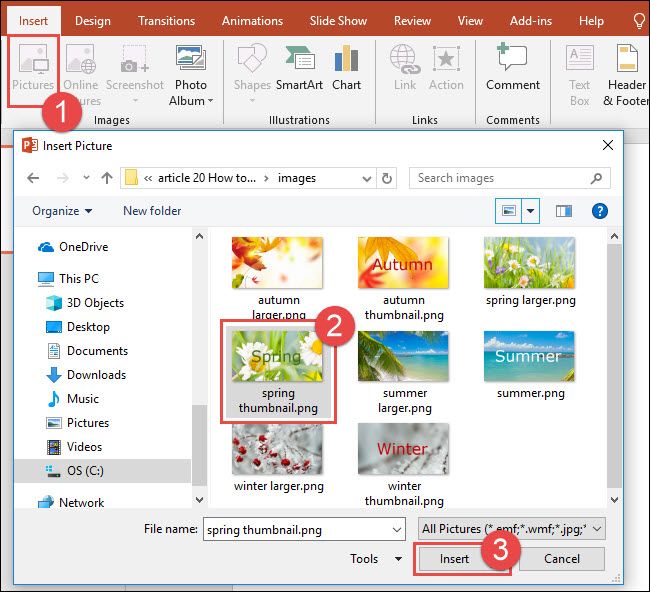Open the Organize dropdown menu
Viewport: 650px width, 592px height.
(x=62, y=211)
